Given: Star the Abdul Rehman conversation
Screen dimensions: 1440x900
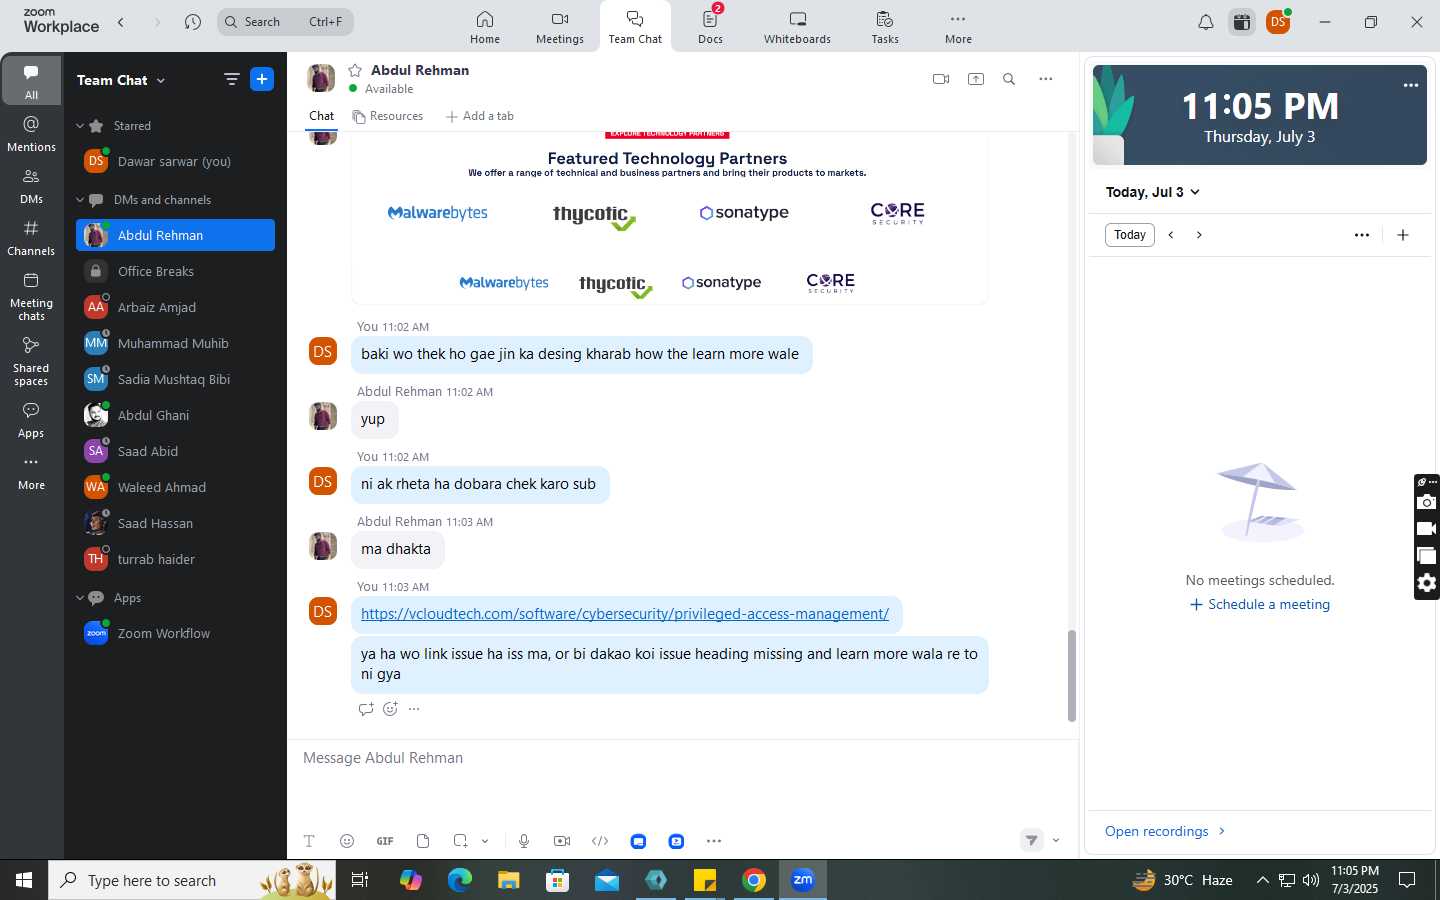Looking at the screenshot, I should pyautogui.click(x=354, y=70).
